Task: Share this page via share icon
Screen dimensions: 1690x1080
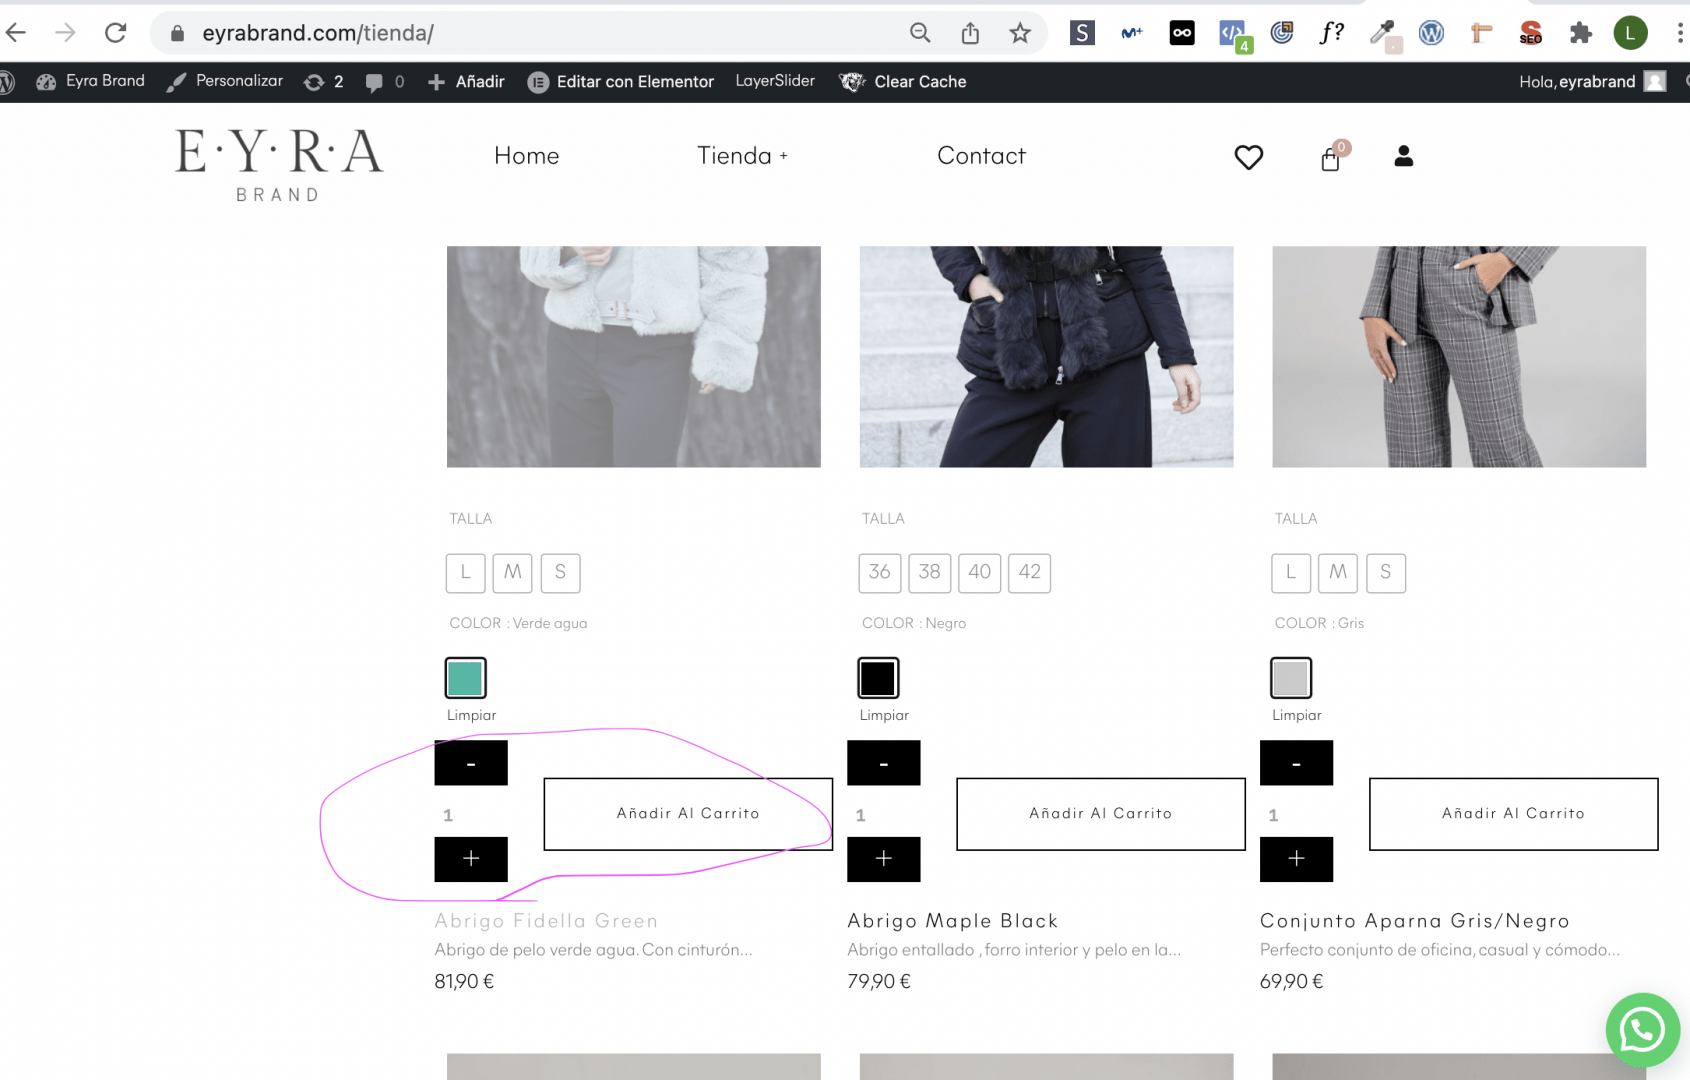Action: (x=970, y=33)
